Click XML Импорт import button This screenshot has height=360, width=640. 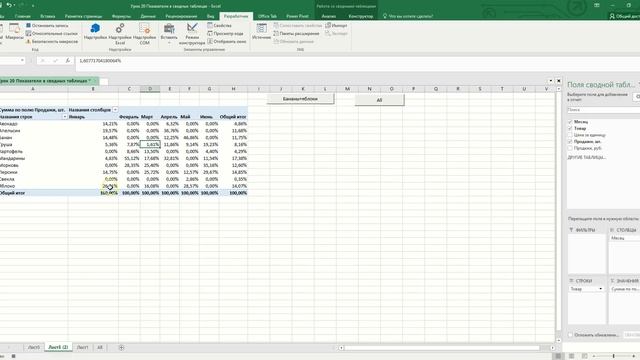[336, 25]
